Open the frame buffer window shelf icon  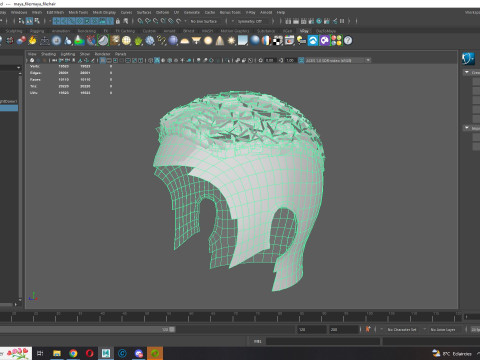[289, 41]
